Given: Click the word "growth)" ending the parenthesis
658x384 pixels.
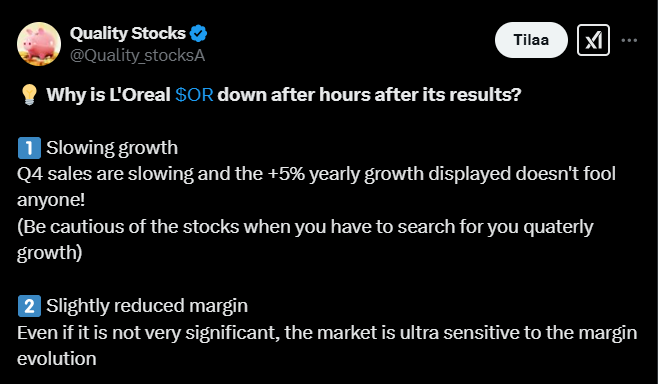Looking at the screenshot, I should [x=50, y=253].
